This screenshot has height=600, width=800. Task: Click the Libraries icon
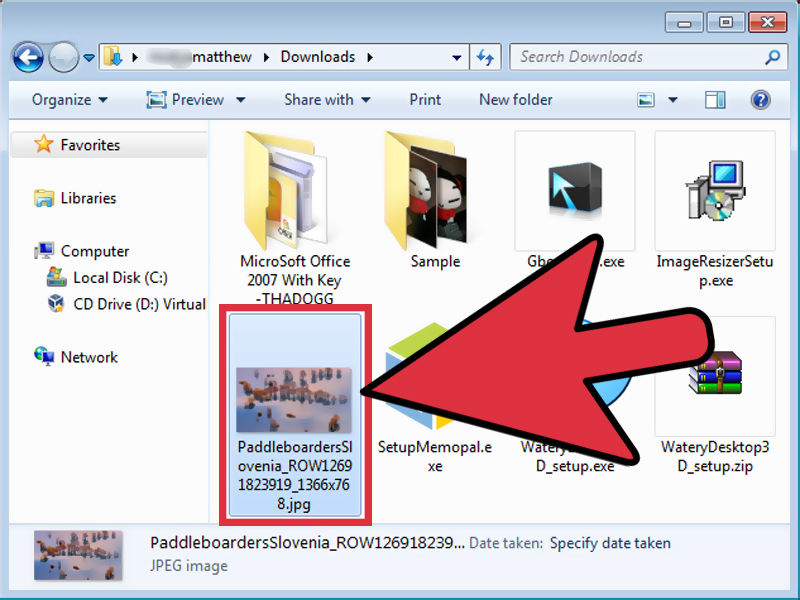(x=44, y=198)
